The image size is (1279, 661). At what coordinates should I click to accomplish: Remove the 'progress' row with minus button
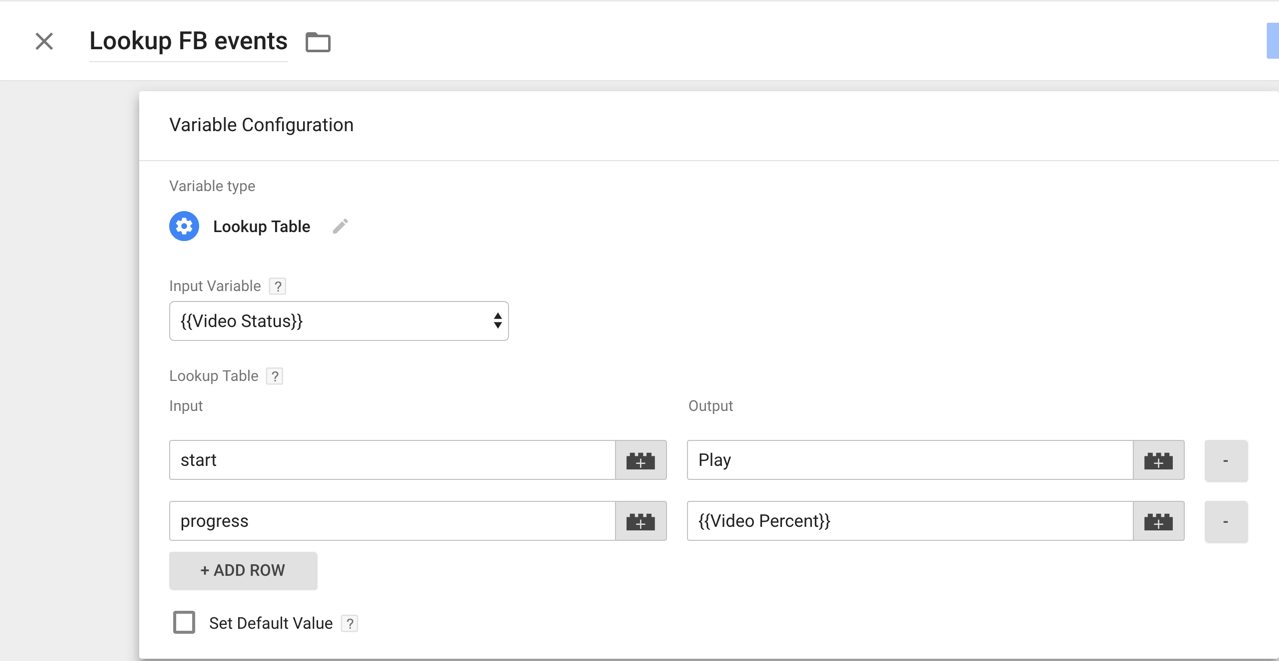tap(1225, 522)
